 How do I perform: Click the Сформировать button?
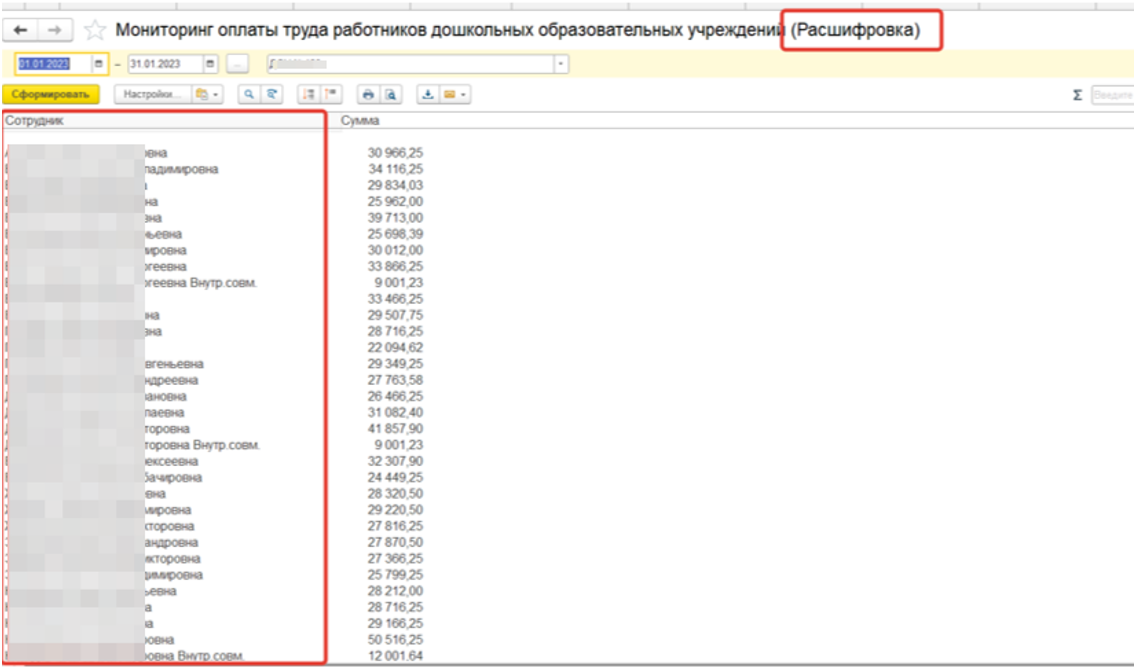coord(51,94)
